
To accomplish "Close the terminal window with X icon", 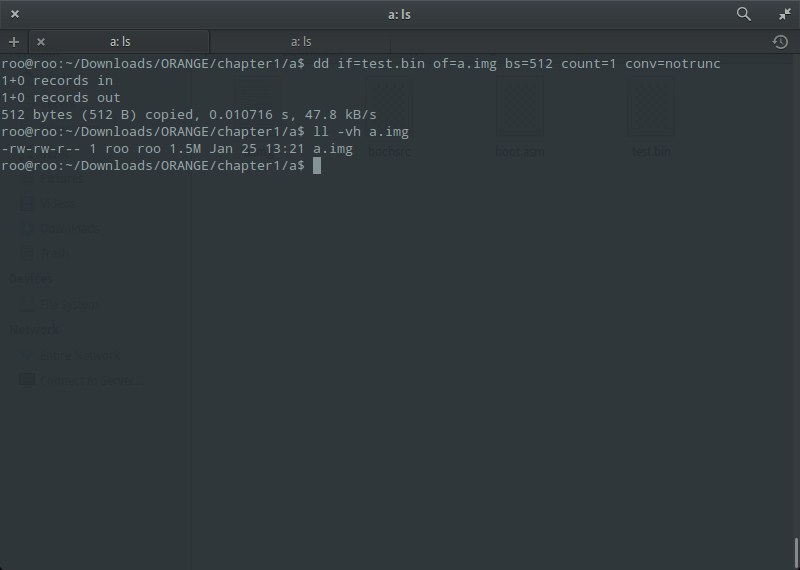I will [x=15, y=14].
